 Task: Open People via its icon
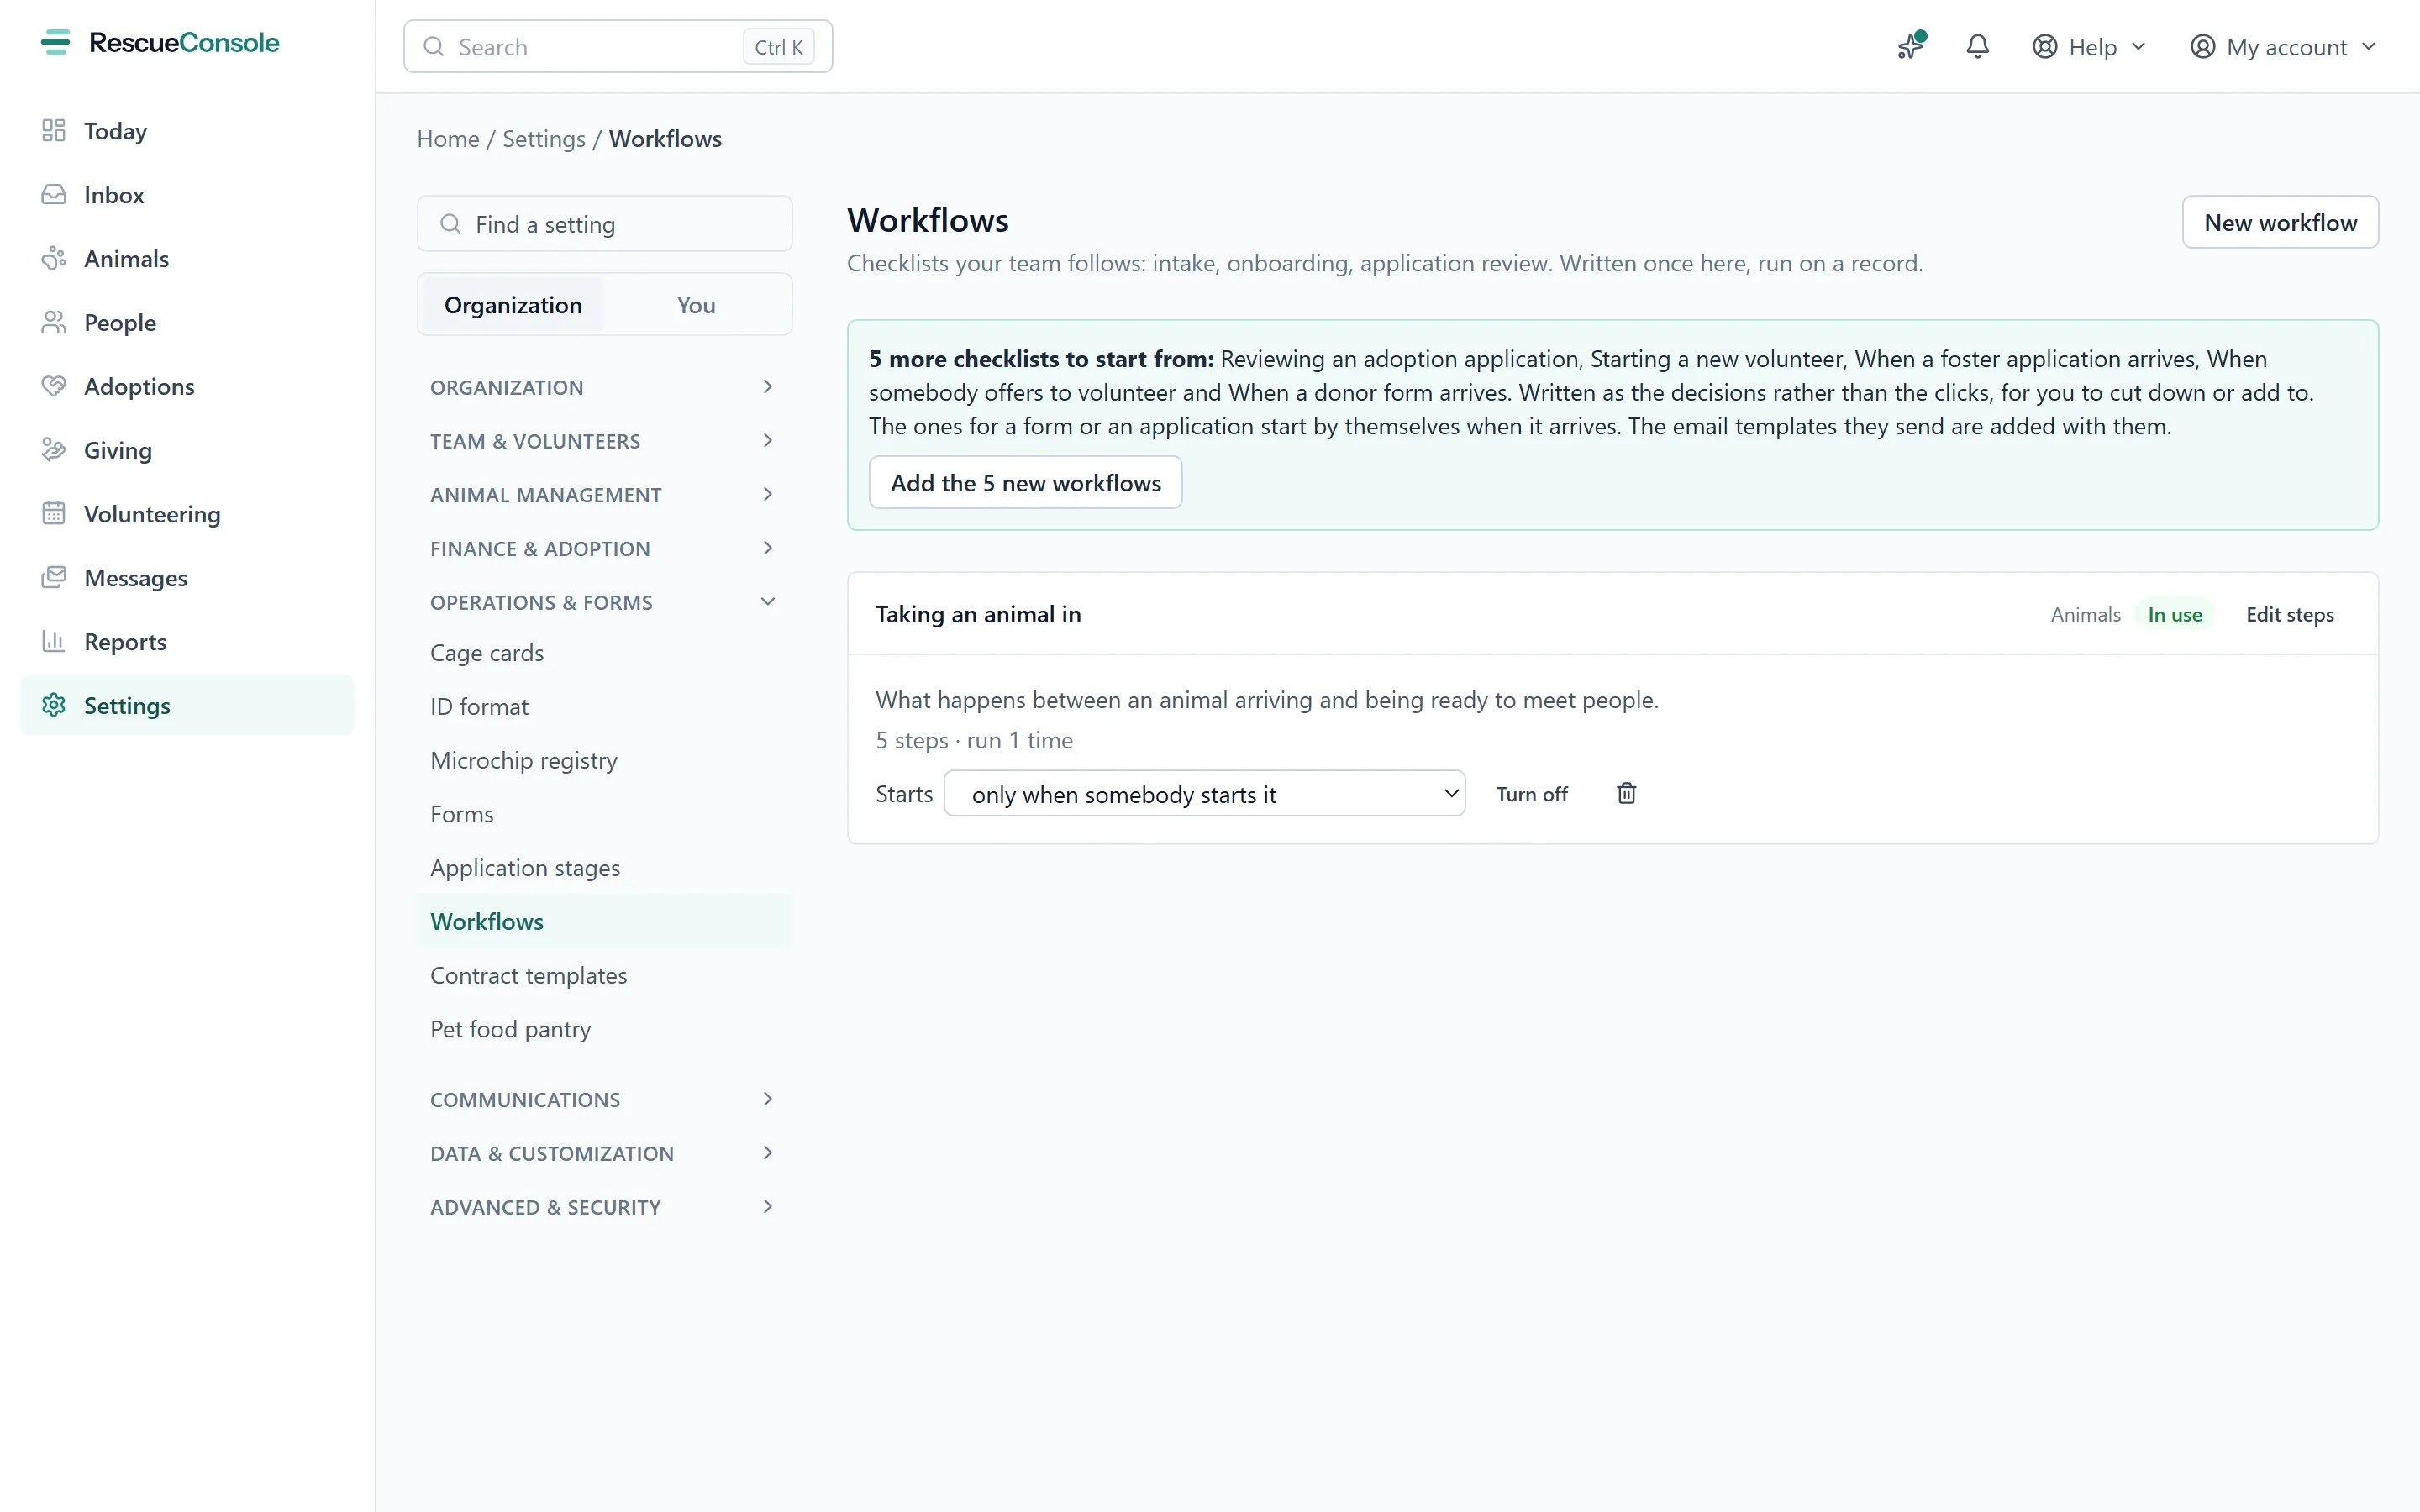54,322
